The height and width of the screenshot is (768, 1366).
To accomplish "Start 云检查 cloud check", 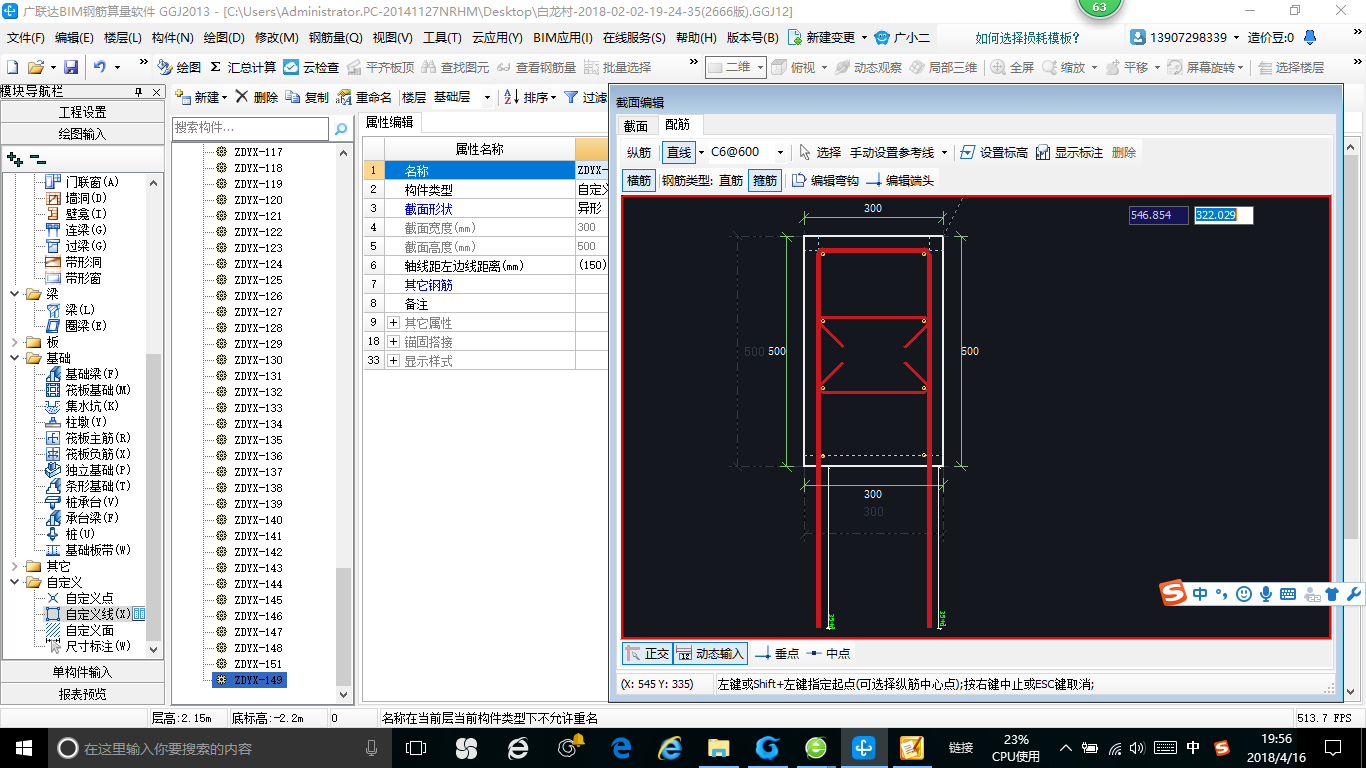I will point(311,67).
